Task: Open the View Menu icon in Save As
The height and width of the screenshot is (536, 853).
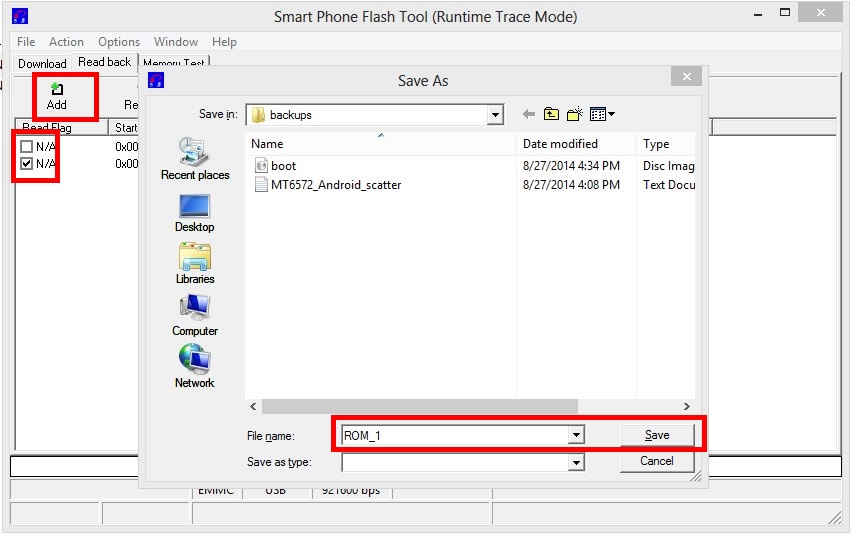Action: [x=602, y=114]
